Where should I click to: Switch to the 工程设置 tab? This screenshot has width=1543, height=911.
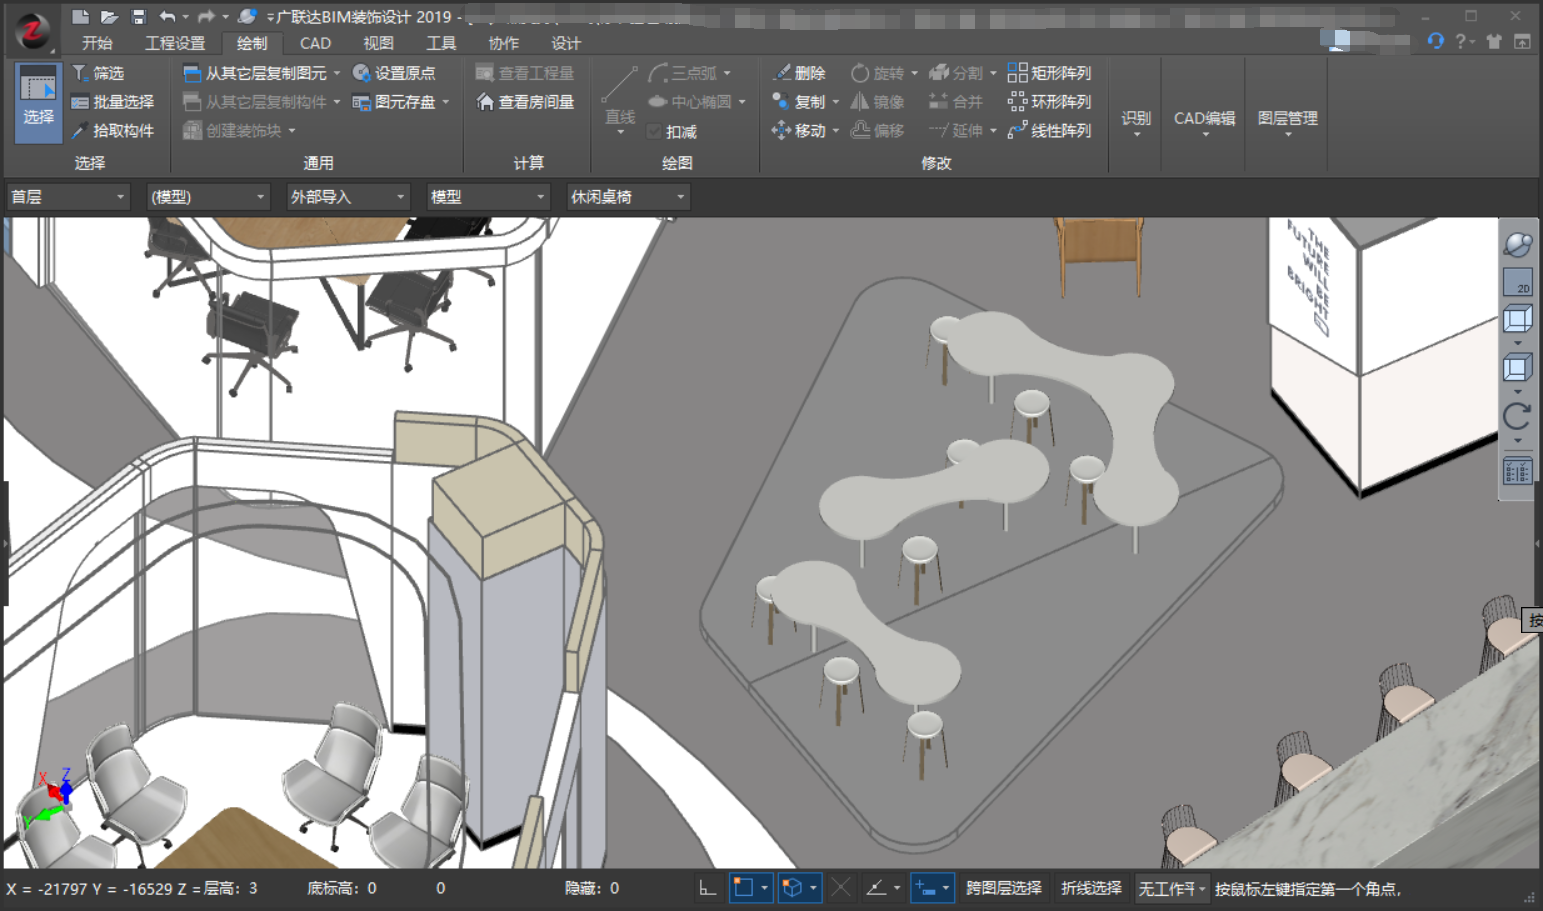175,43
